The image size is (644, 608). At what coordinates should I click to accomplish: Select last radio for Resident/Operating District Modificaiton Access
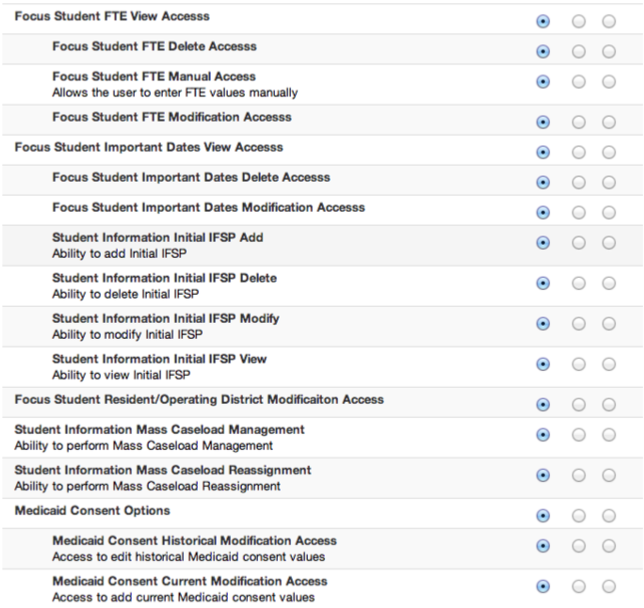click(x=609, y=405)
